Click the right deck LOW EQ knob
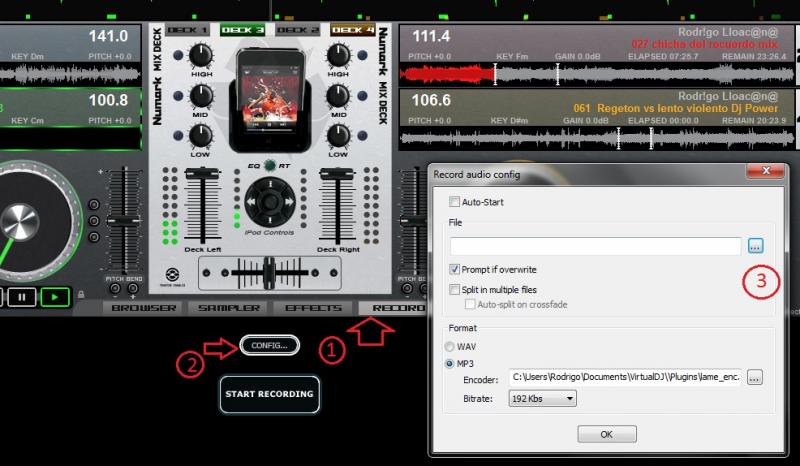 click(x=338, y=136)
